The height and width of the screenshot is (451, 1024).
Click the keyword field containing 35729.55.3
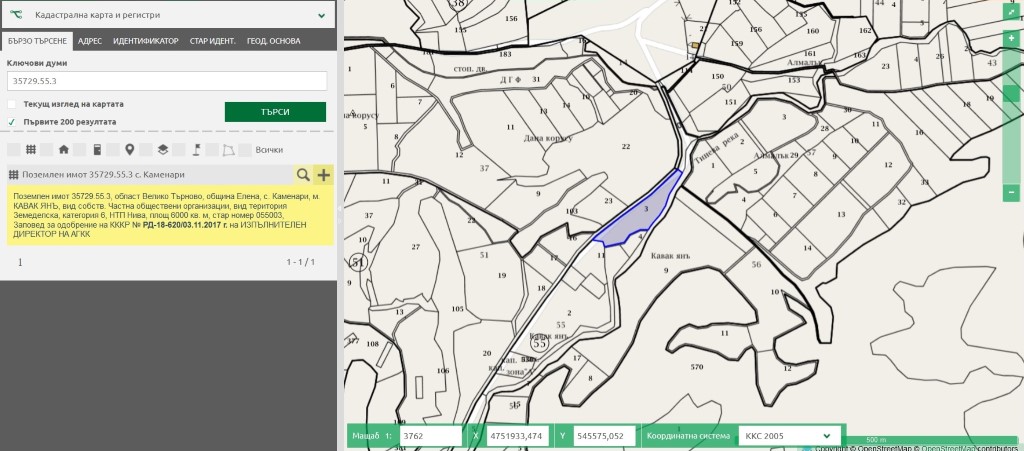pyautogui.click(x=167, y=81)
